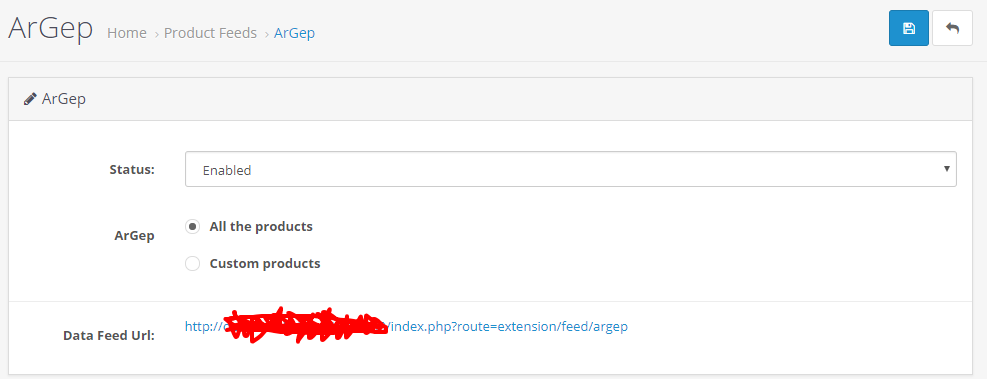Open Product Feeds breadcrumb link

coord(210,33)
